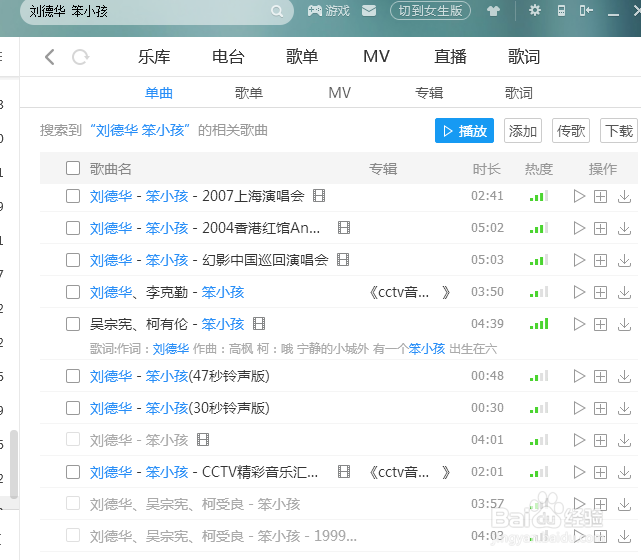641x560 pixels.
Task: Add 30秒铃声版 to playlist
Action: (600, 408)
